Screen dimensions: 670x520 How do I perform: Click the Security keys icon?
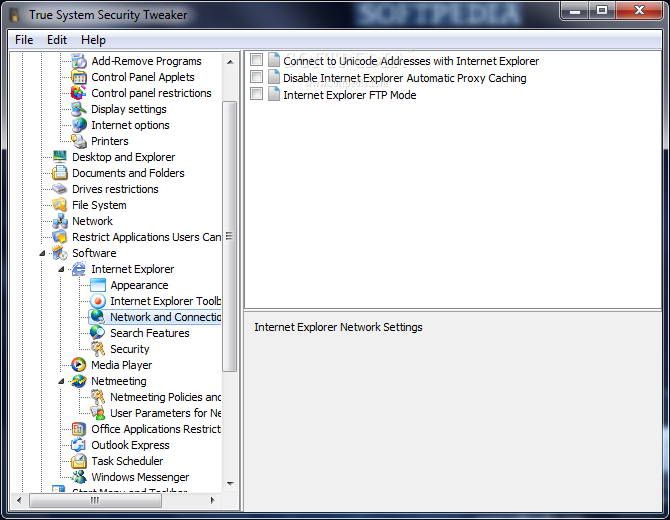[98, 349]
